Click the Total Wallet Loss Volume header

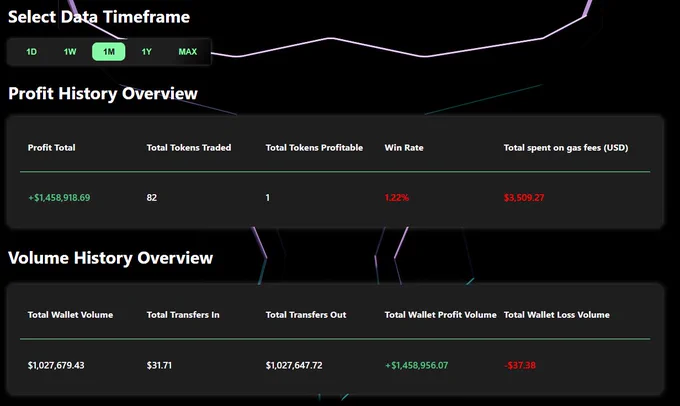[x=556, y=315]
